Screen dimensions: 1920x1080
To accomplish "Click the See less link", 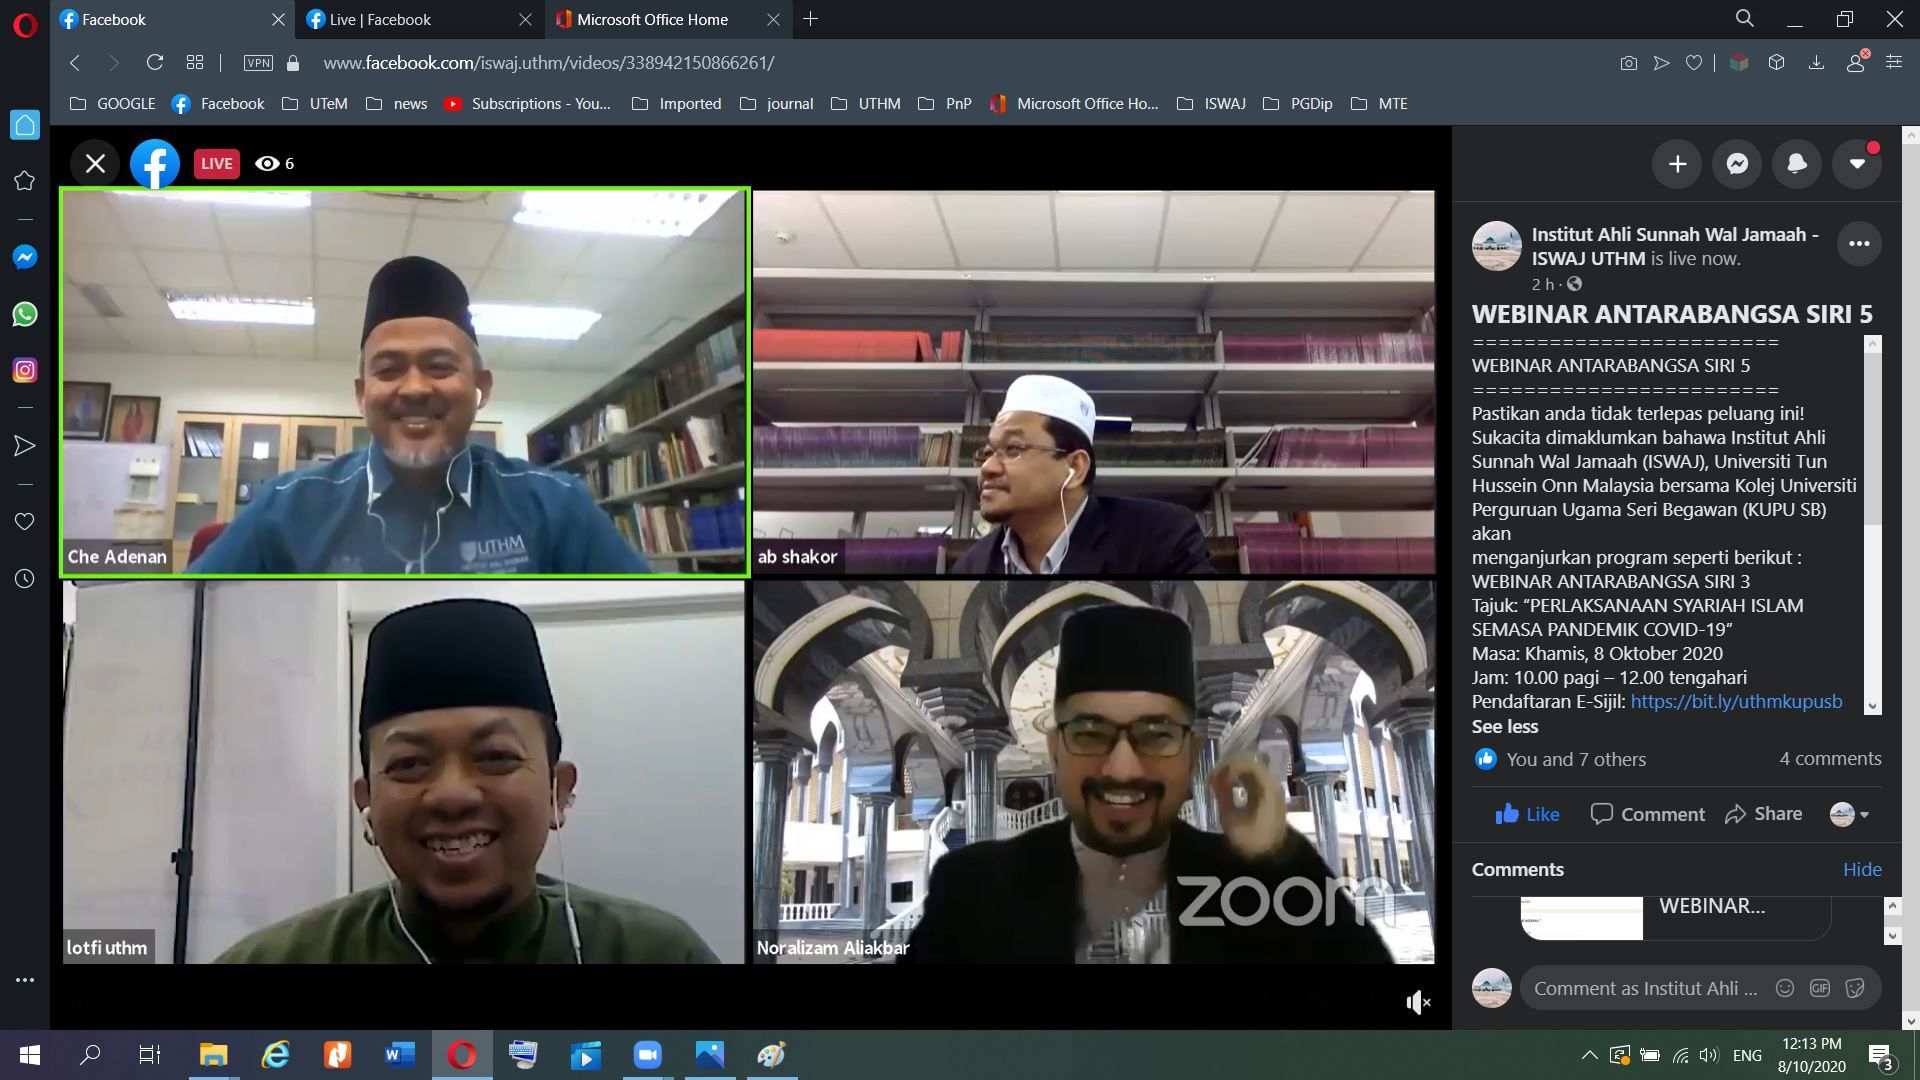I will pos(1504,727).
